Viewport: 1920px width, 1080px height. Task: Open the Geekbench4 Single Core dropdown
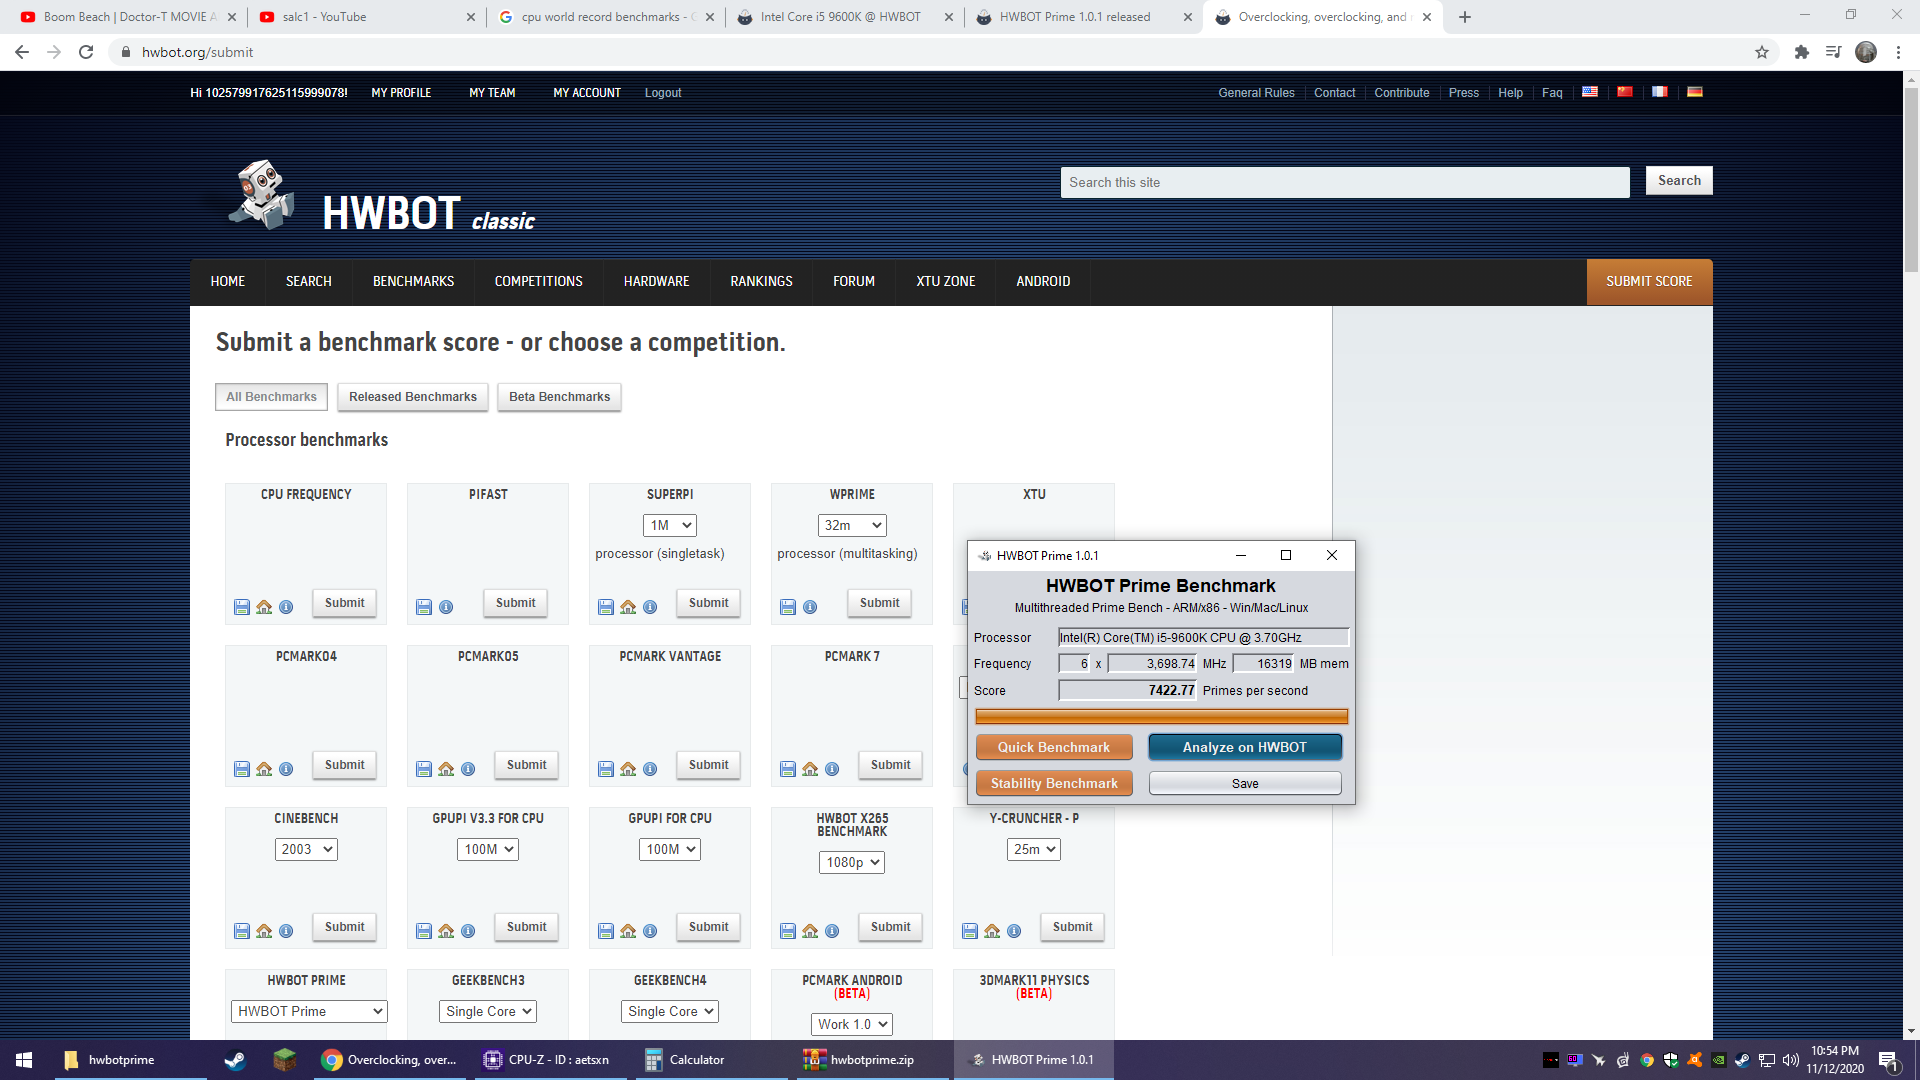pos(670,1011)
